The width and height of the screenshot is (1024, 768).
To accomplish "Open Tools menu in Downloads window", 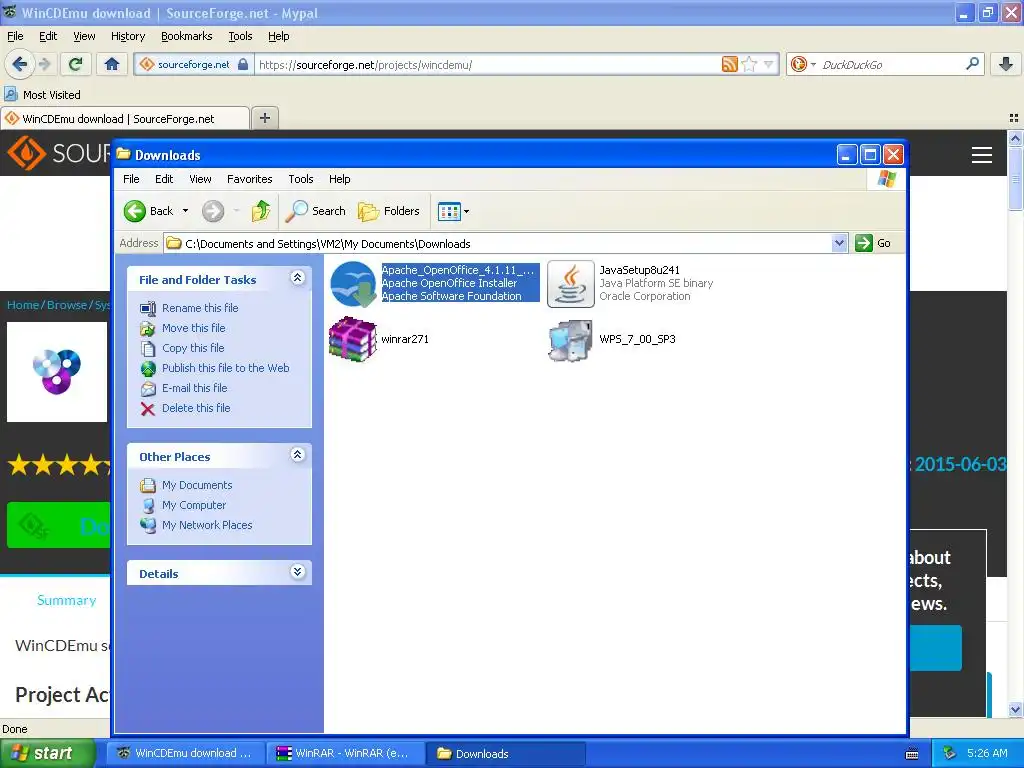I will (x=301, y=179).
